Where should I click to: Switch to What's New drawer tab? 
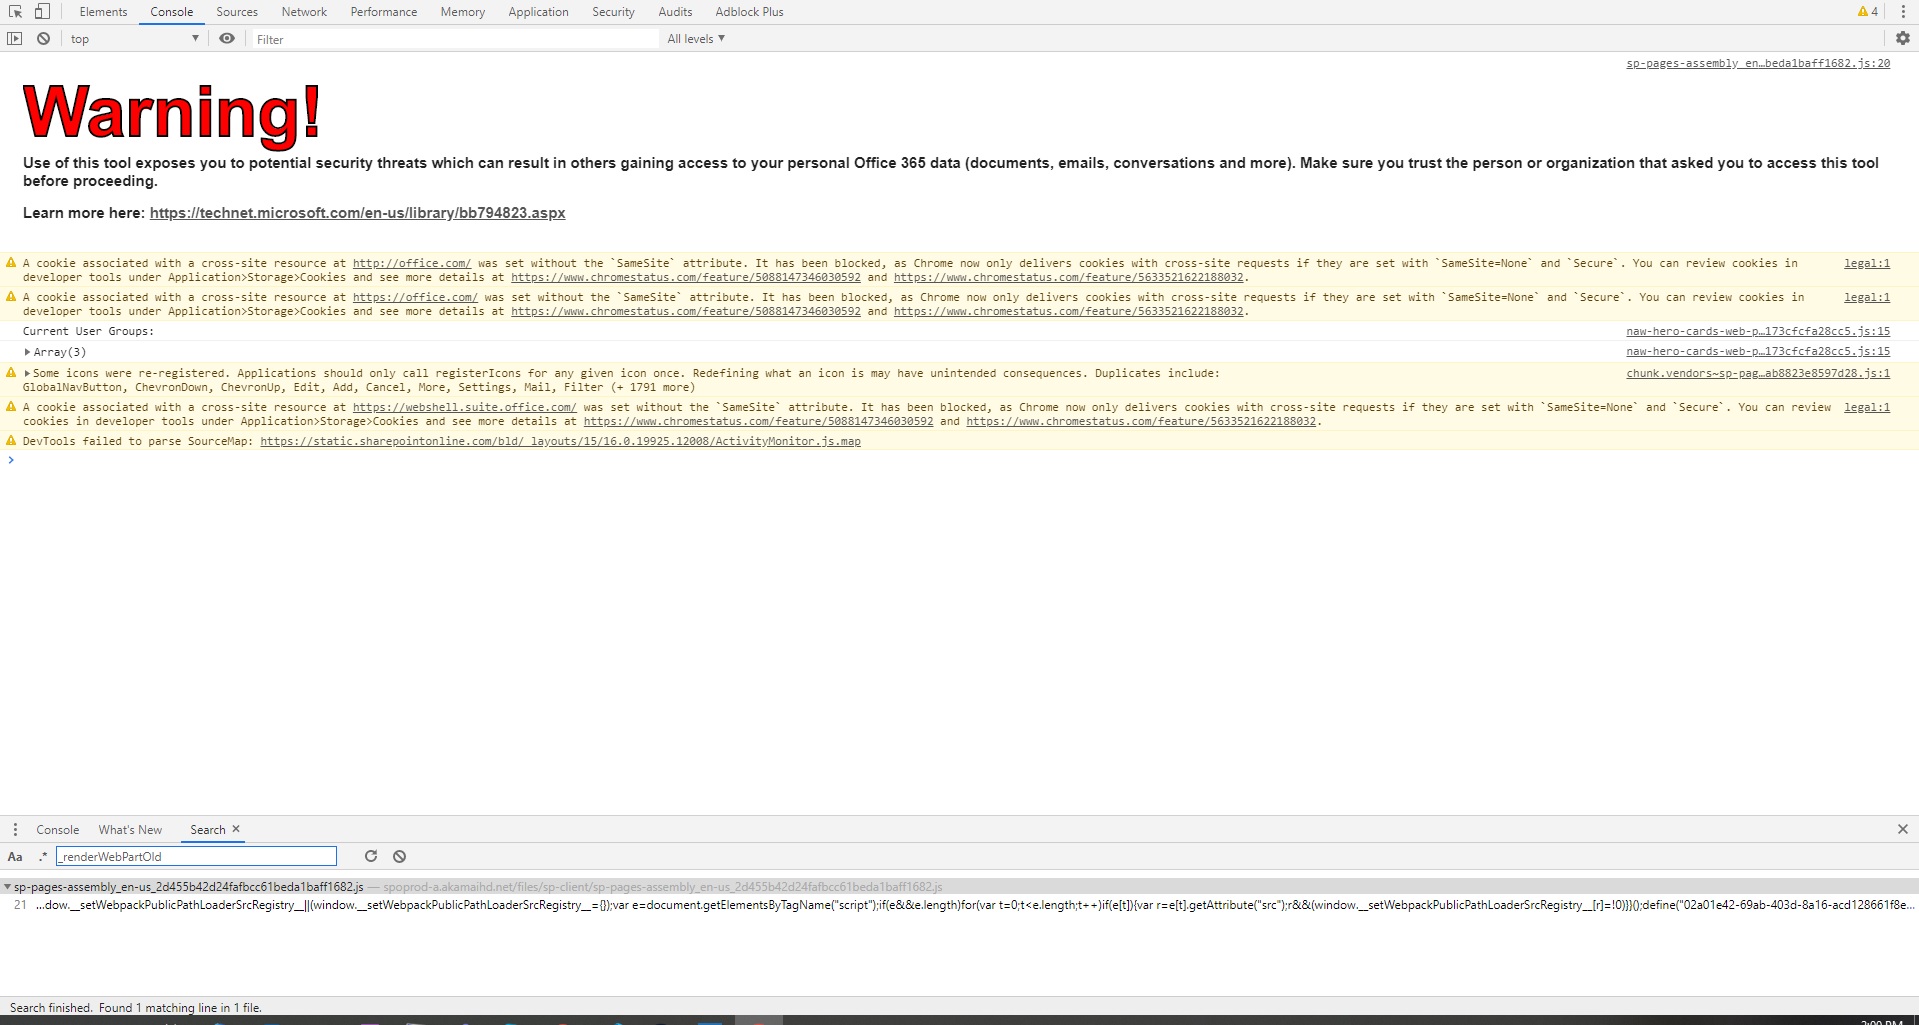point(130,829)
